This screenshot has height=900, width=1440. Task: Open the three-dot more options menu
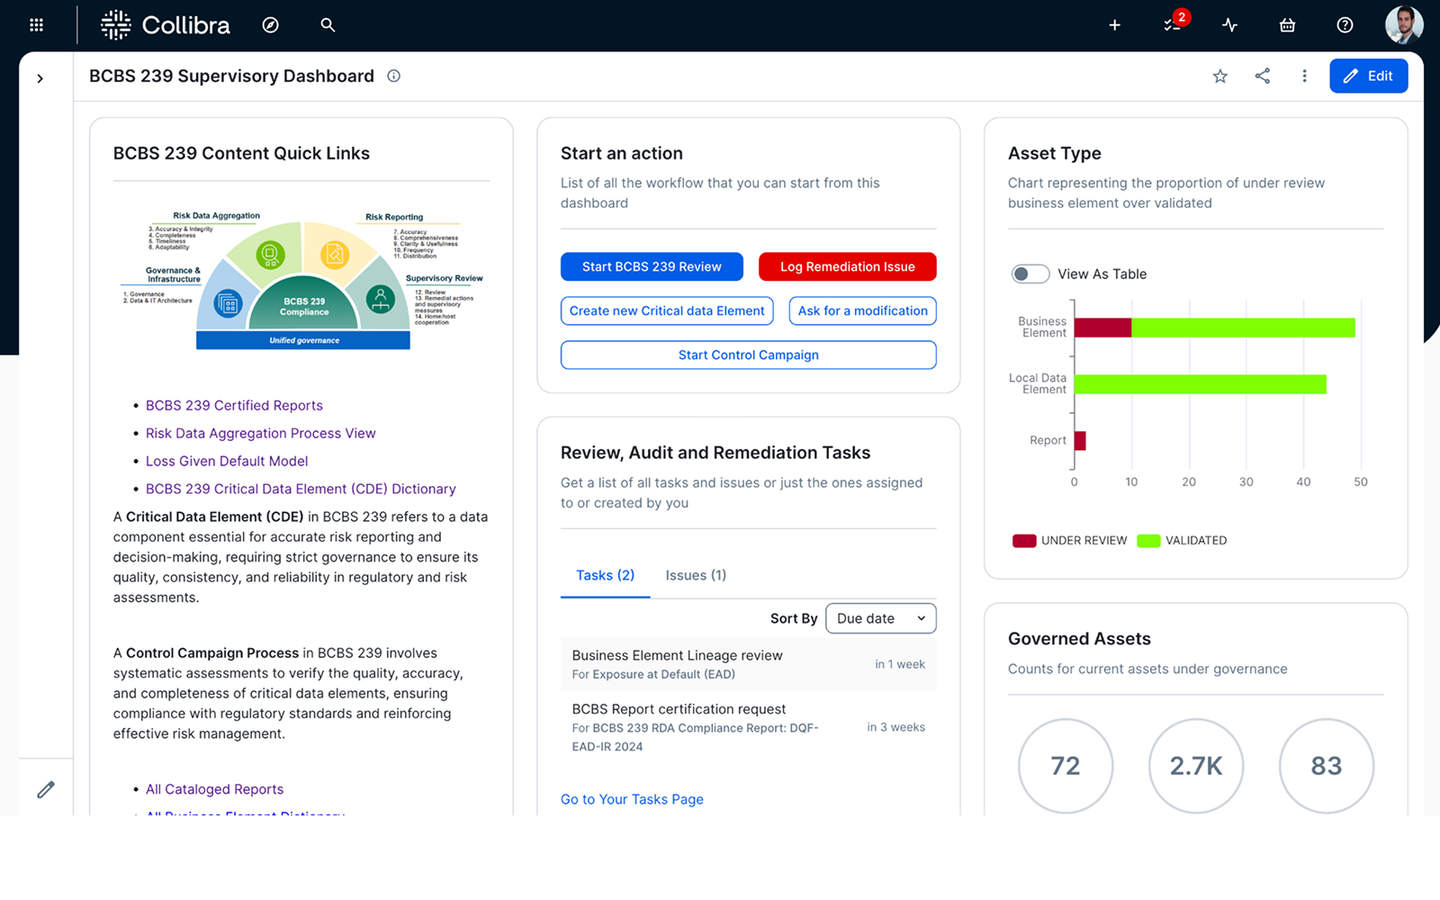click(1304, 76)
